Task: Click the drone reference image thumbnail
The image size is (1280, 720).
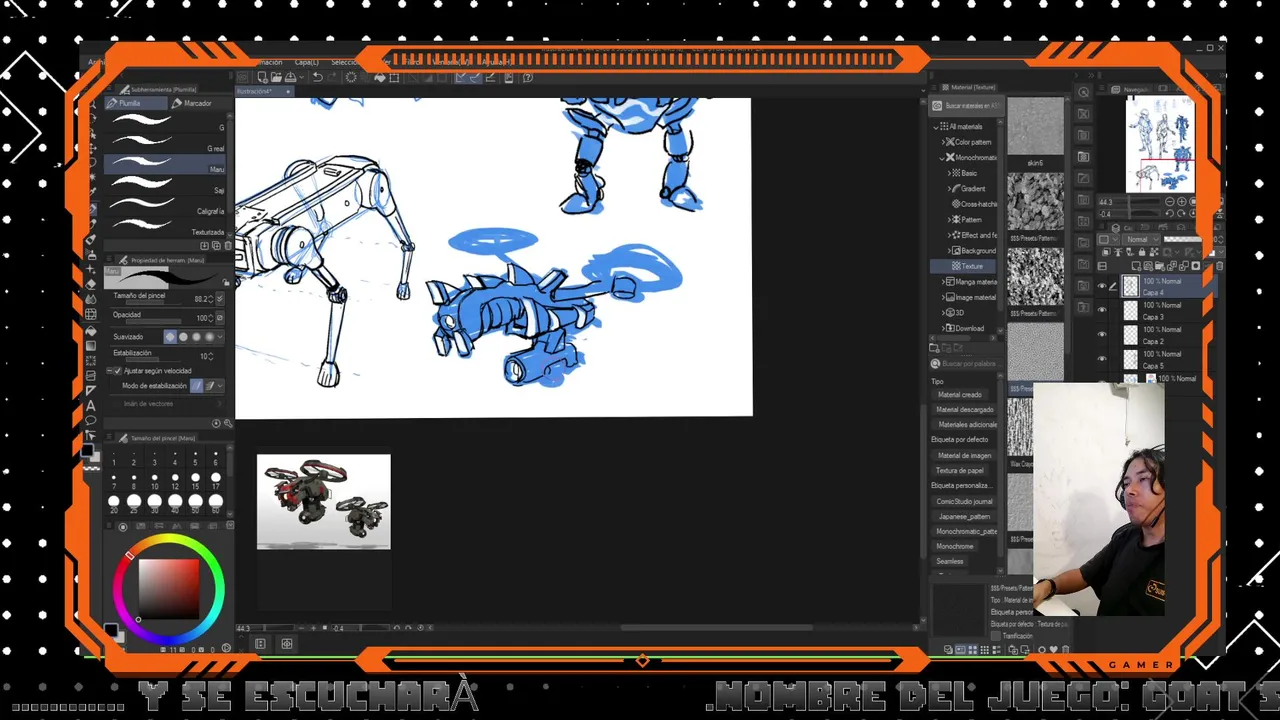Action: point(323,502)
